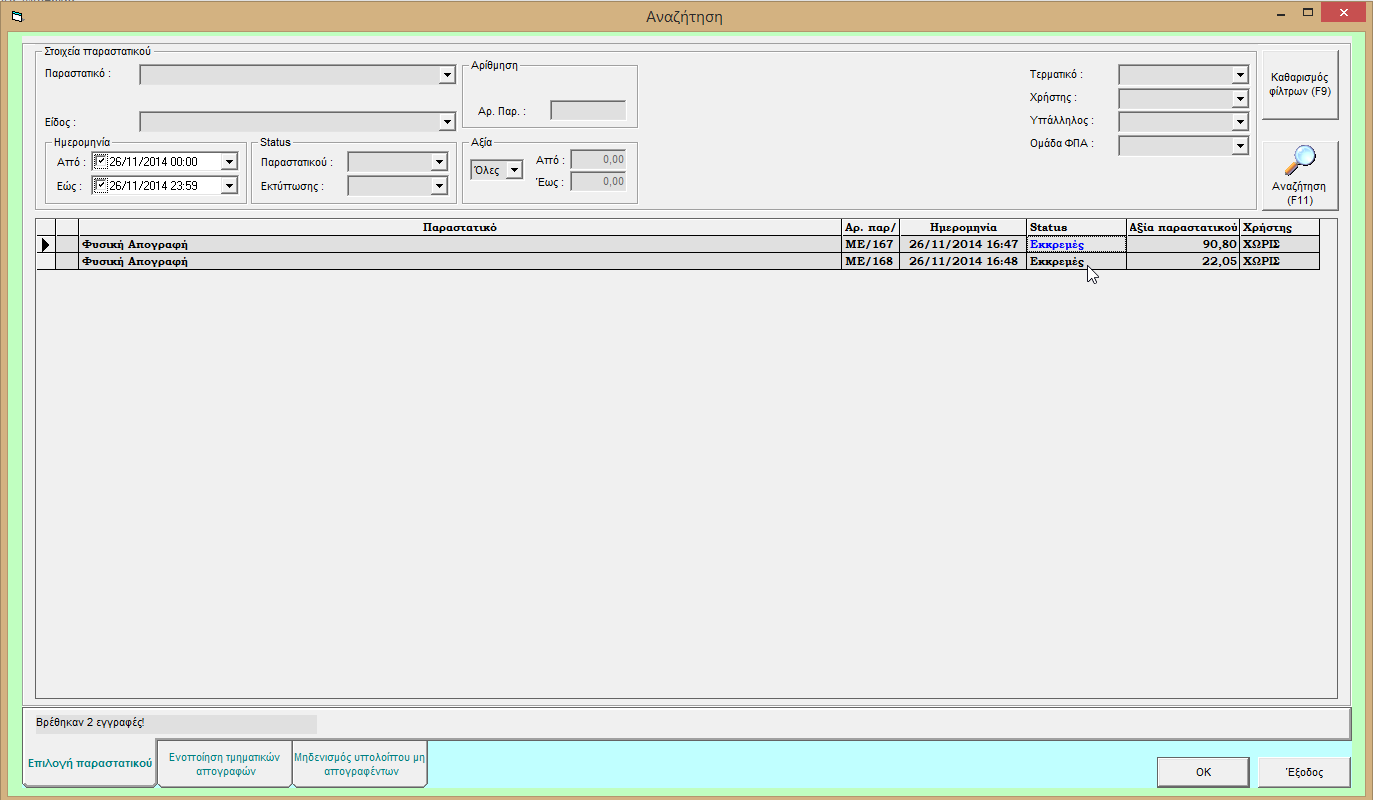Click date cell 26/11/2014 16:48
This screenshot has width=1373, height=800.
(963, 261)
